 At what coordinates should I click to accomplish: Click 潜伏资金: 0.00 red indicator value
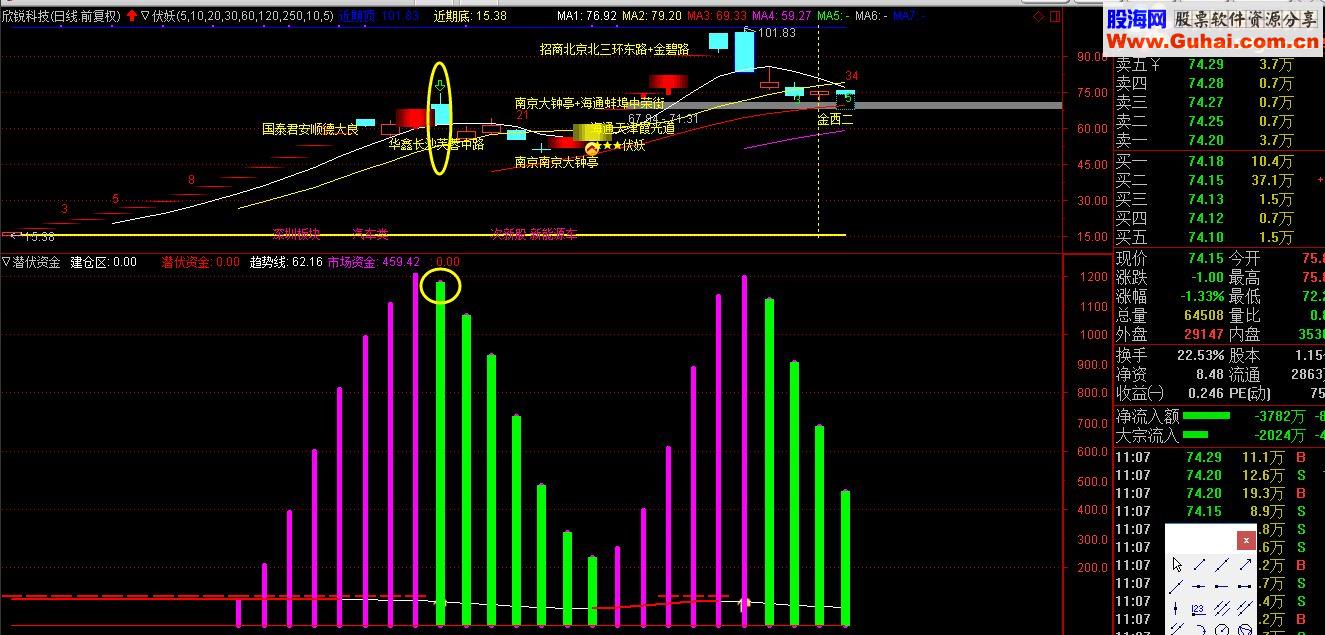(201, 262)
